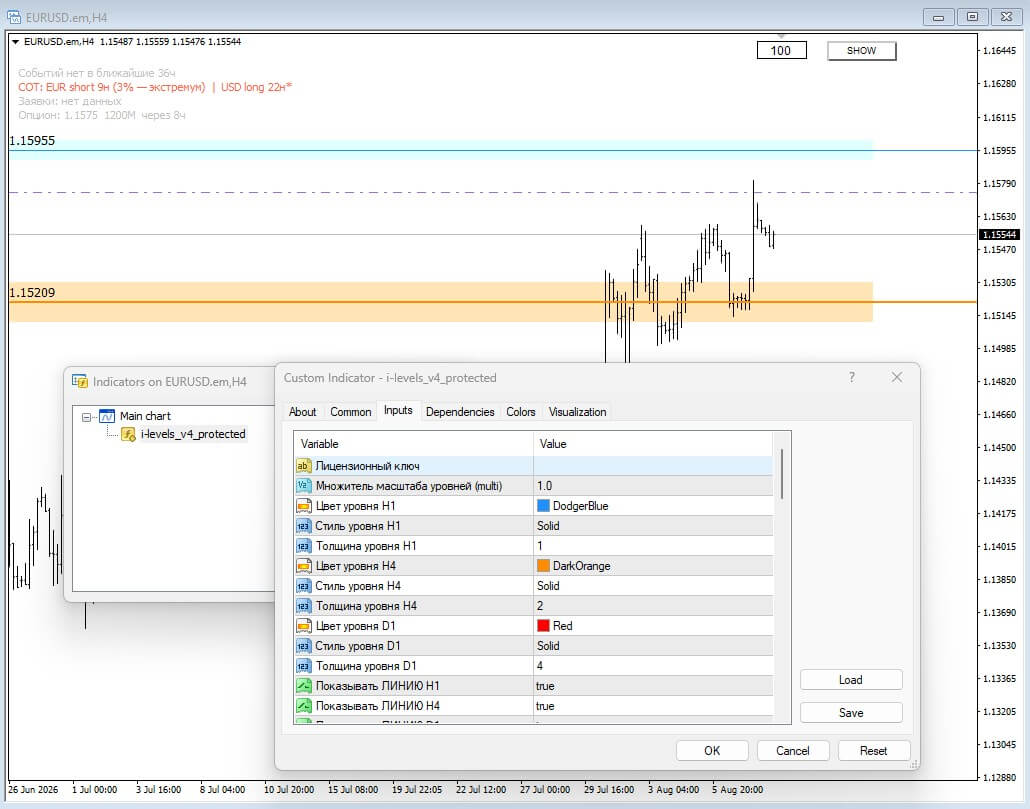
Task: Click the color icon beside Цвет уровня H1
Action: pyautogui.click(x=303, y=506)
